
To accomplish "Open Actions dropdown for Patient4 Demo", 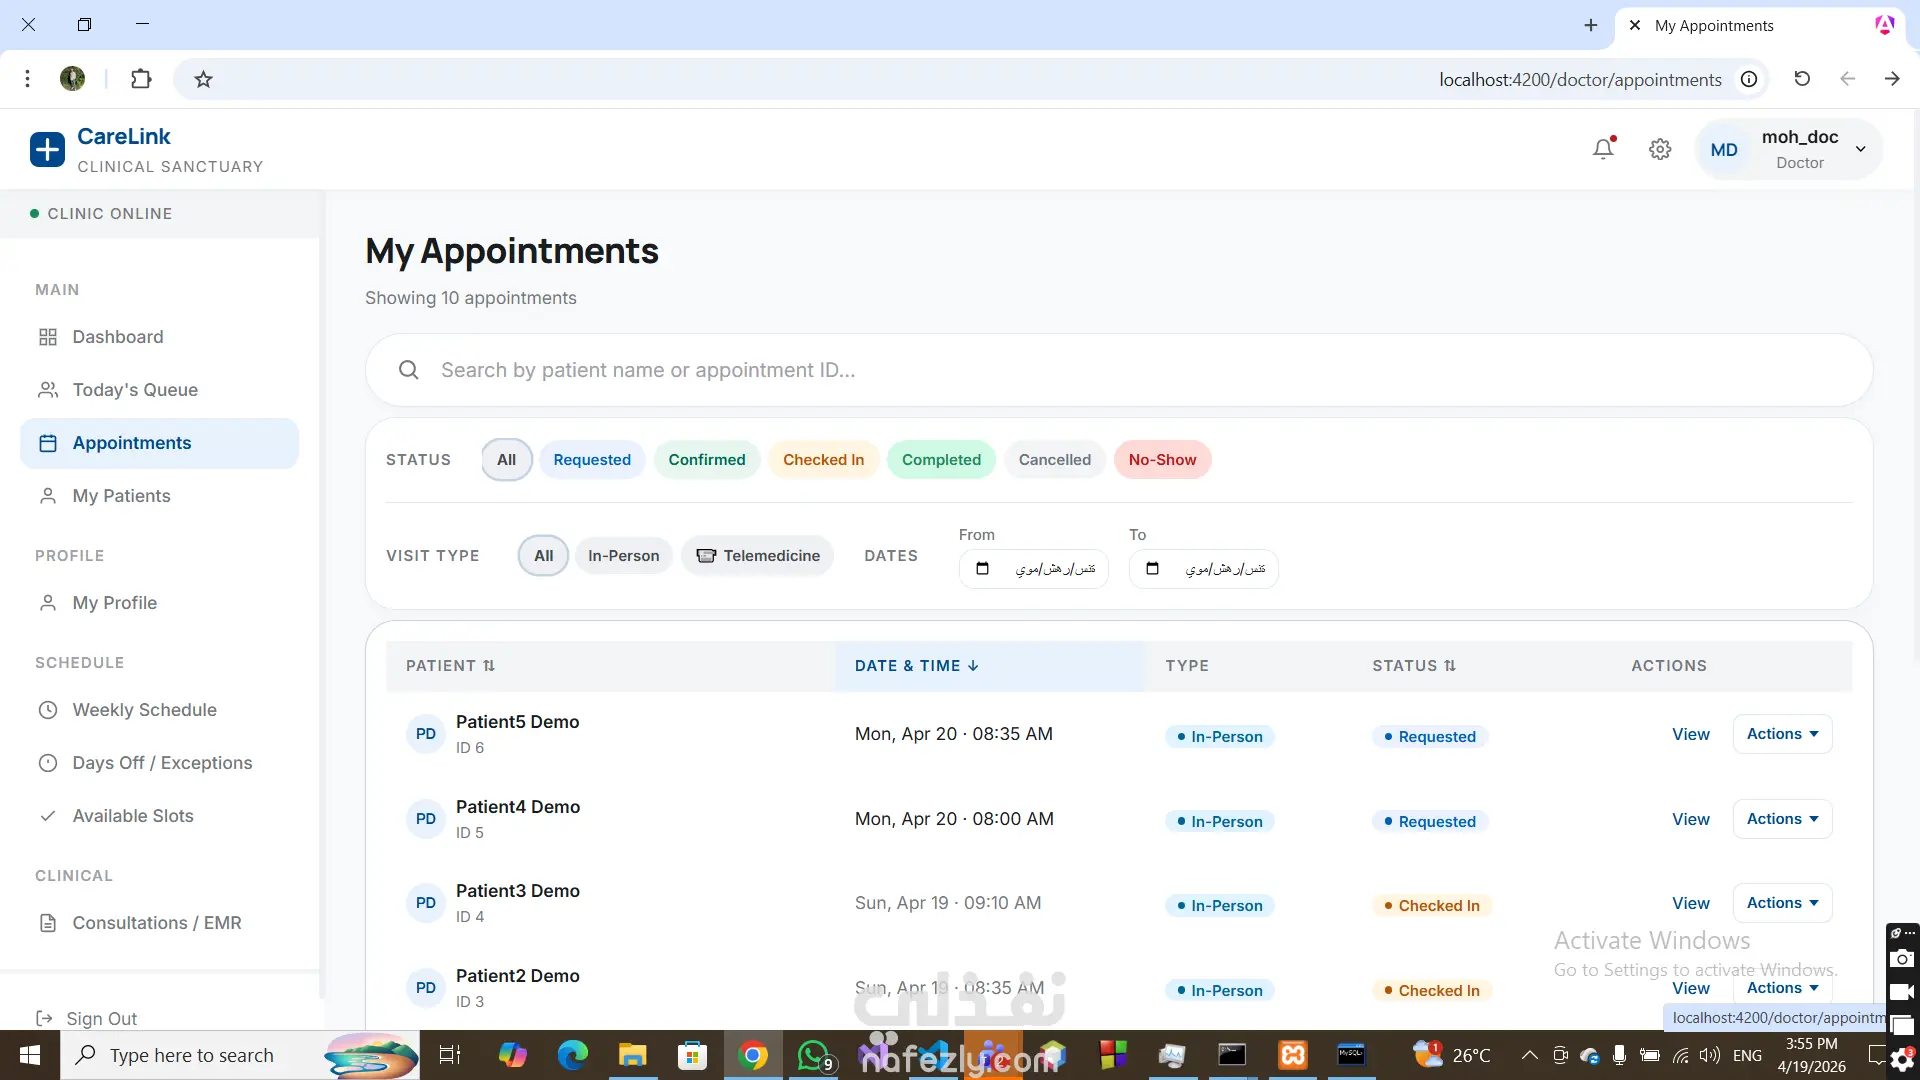I will 1782,819.
